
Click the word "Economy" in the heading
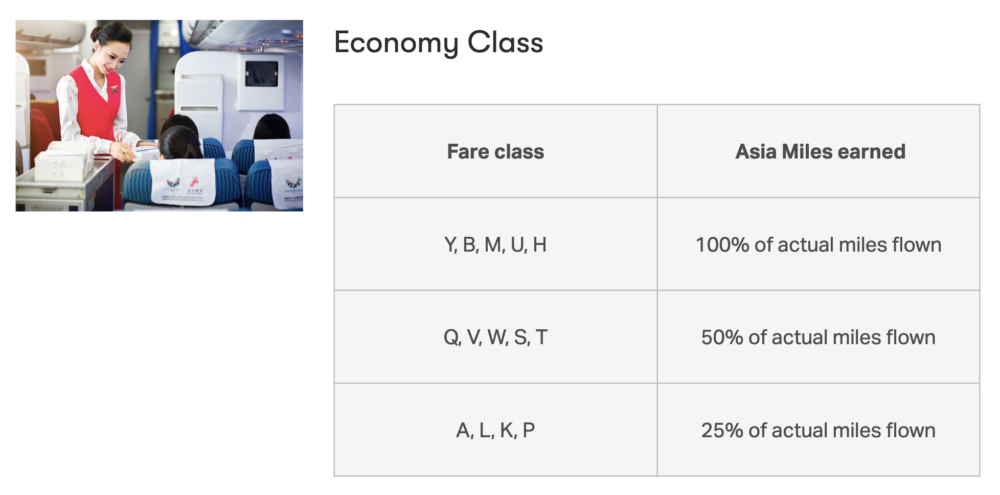point(395,43)
